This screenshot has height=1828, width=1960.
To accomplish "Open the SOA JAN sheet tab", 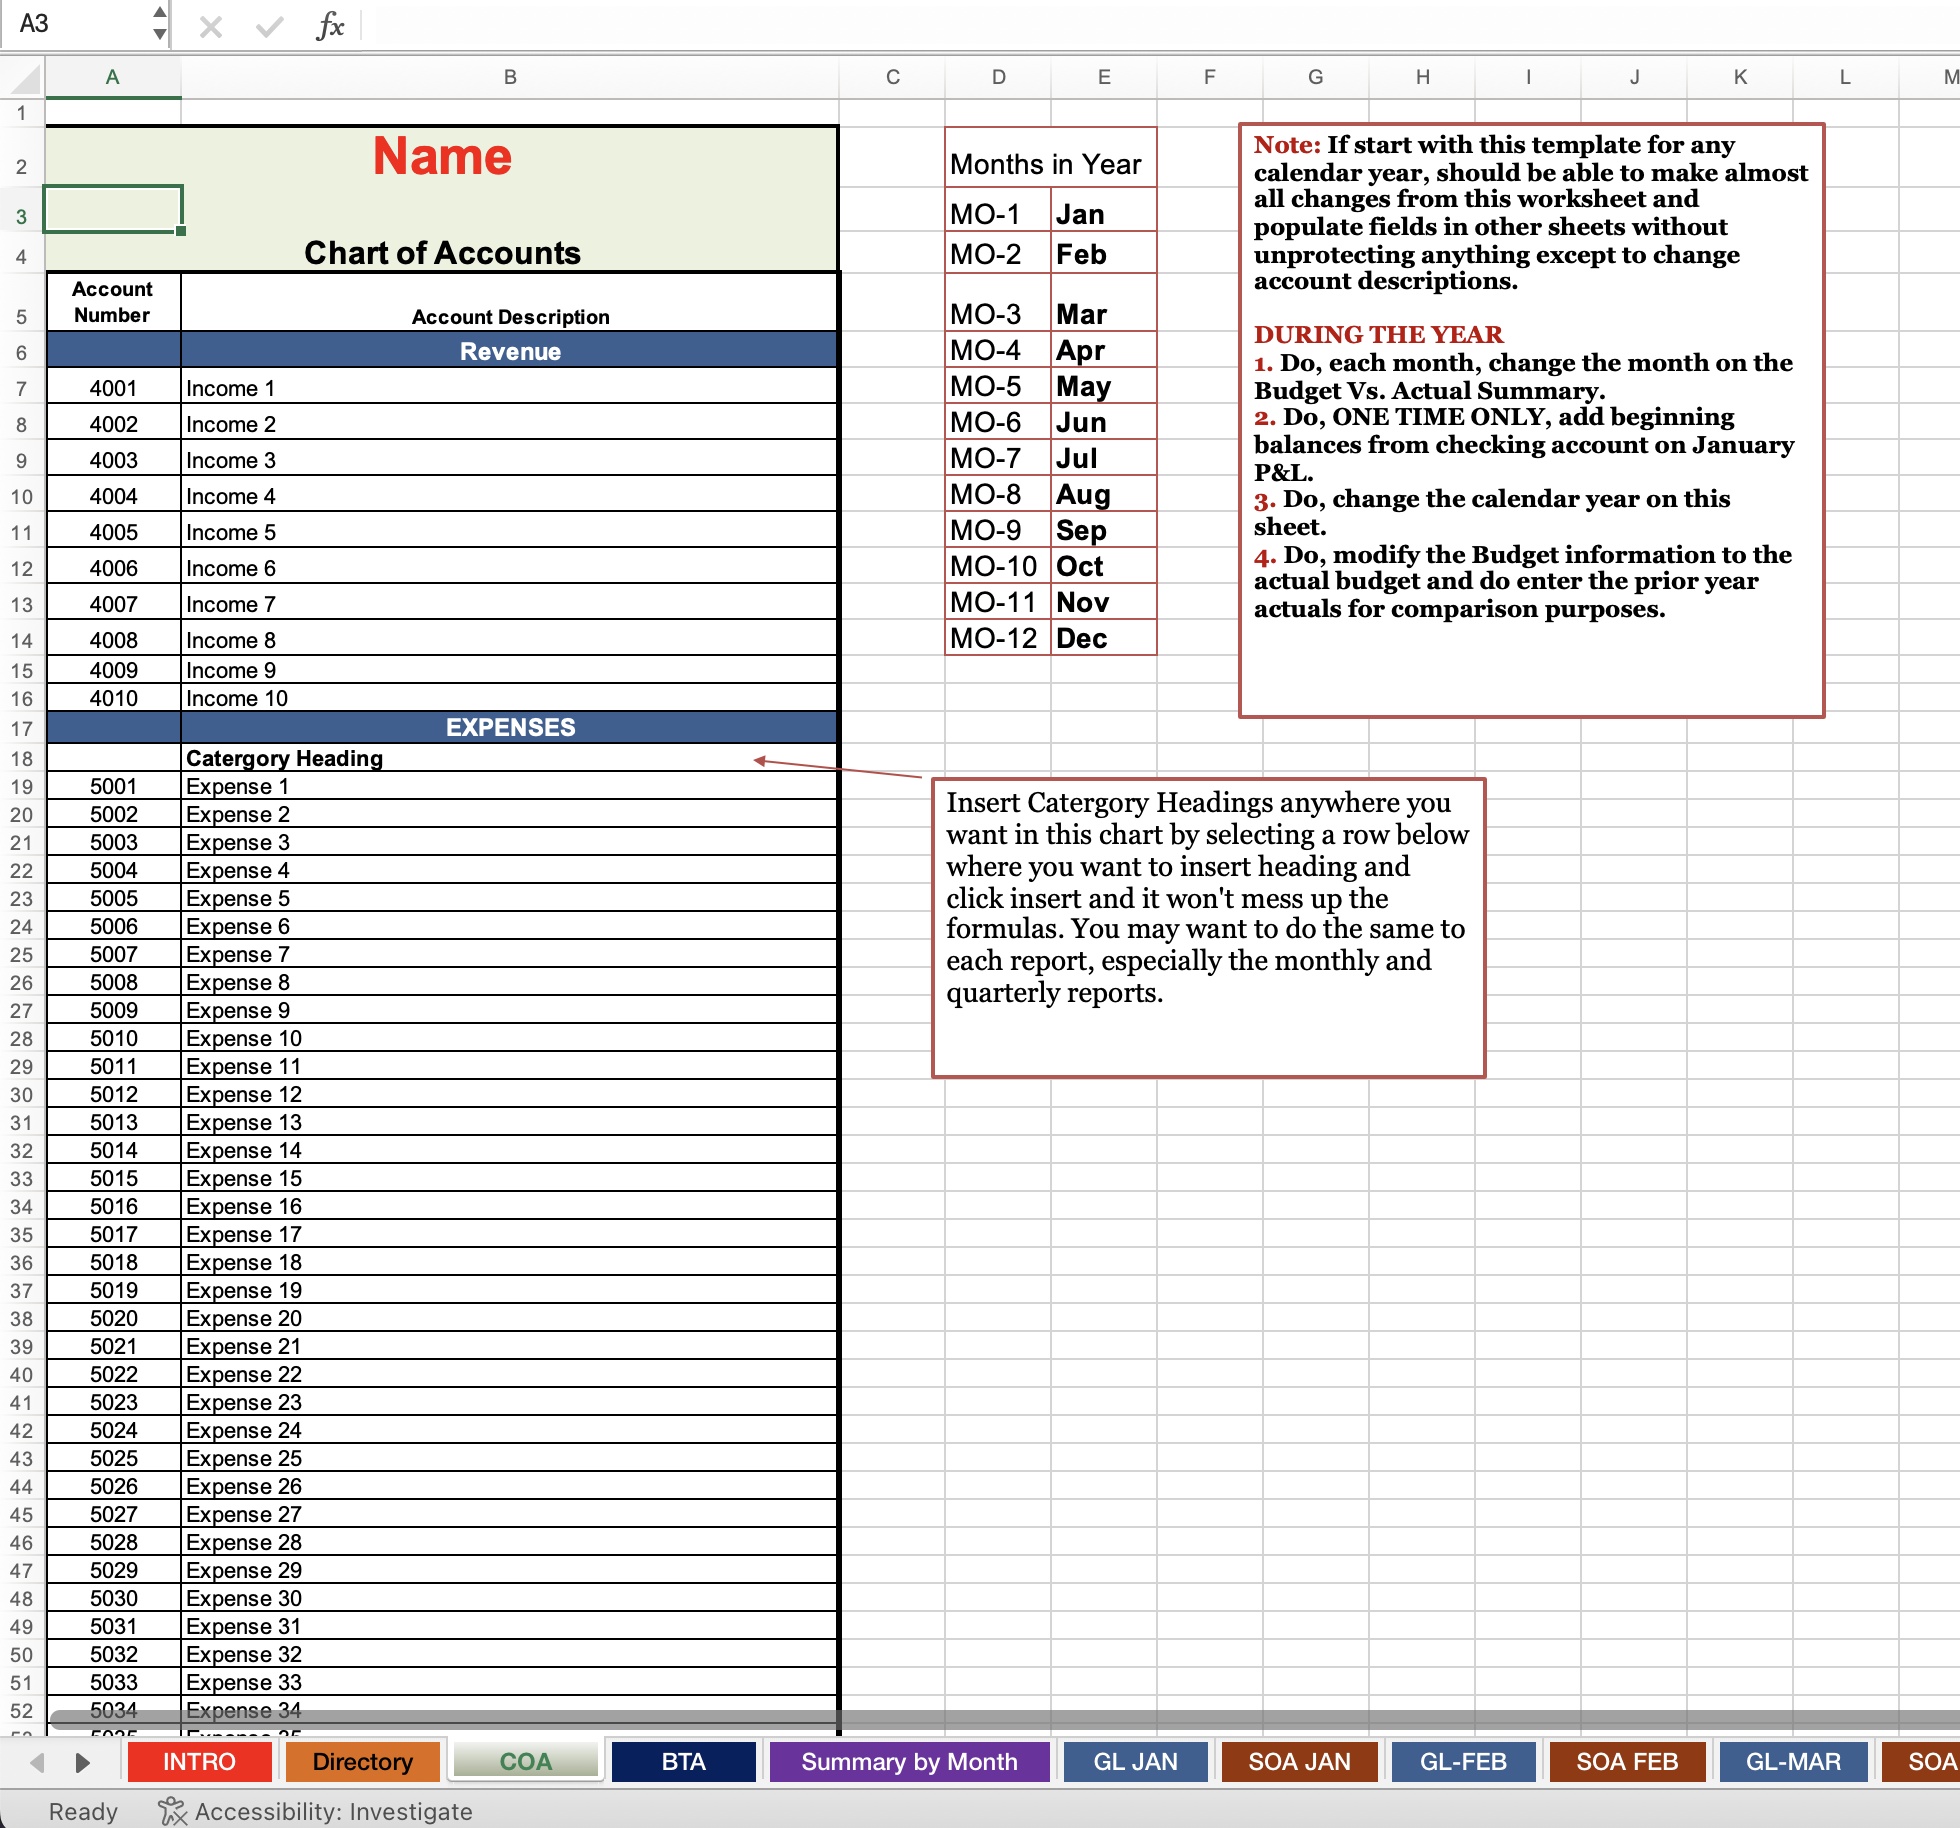I will click(x=1299, y=1761).
